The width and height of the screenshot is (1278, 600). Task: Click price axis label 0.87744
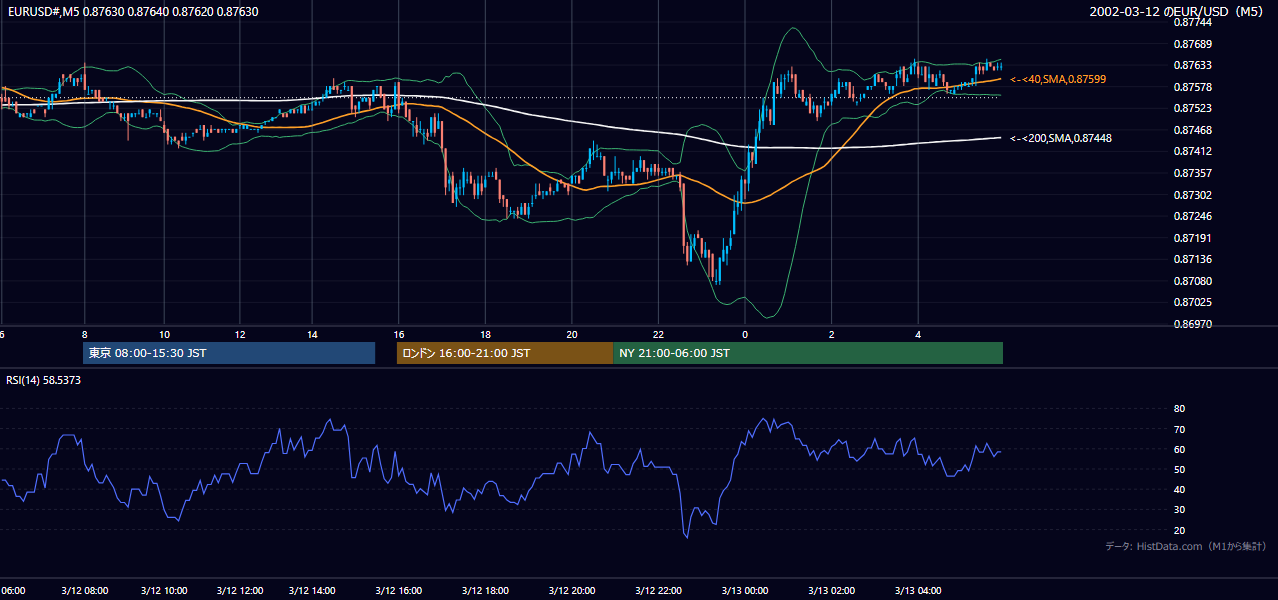tap(1192, 22)
